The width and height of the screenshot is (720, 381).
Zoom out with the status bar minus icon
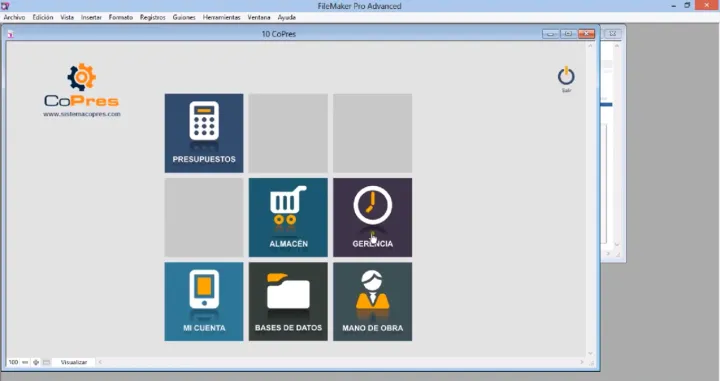pos(25,362)
